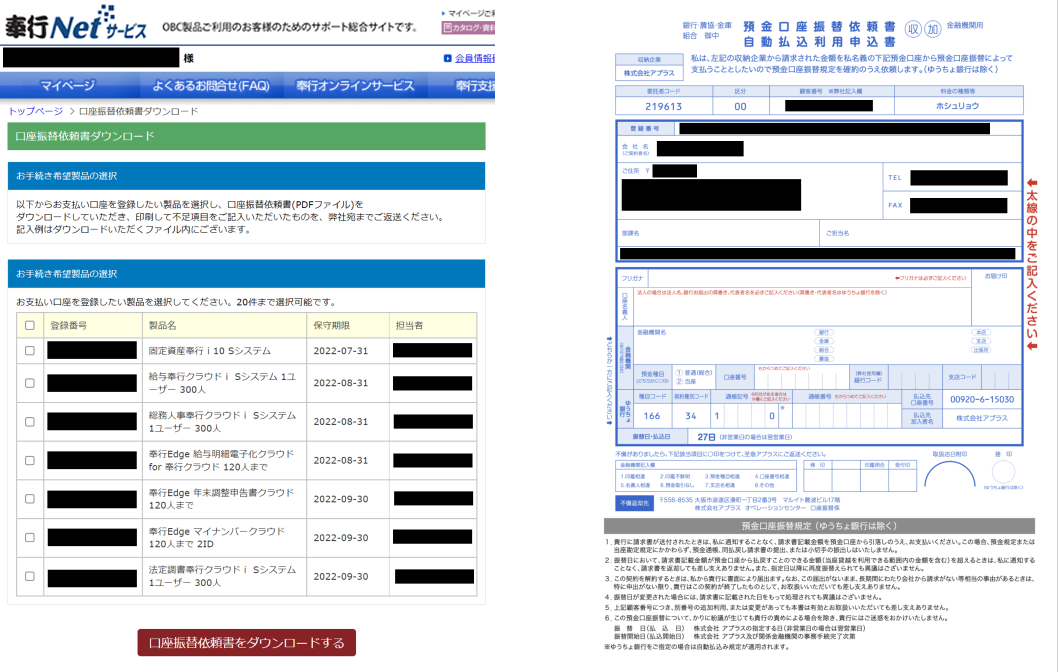Click the 口座振替依頼書をダウンロードする button
The height and width of the screenshot is (672, 1058).
click(x=247, y=643)
